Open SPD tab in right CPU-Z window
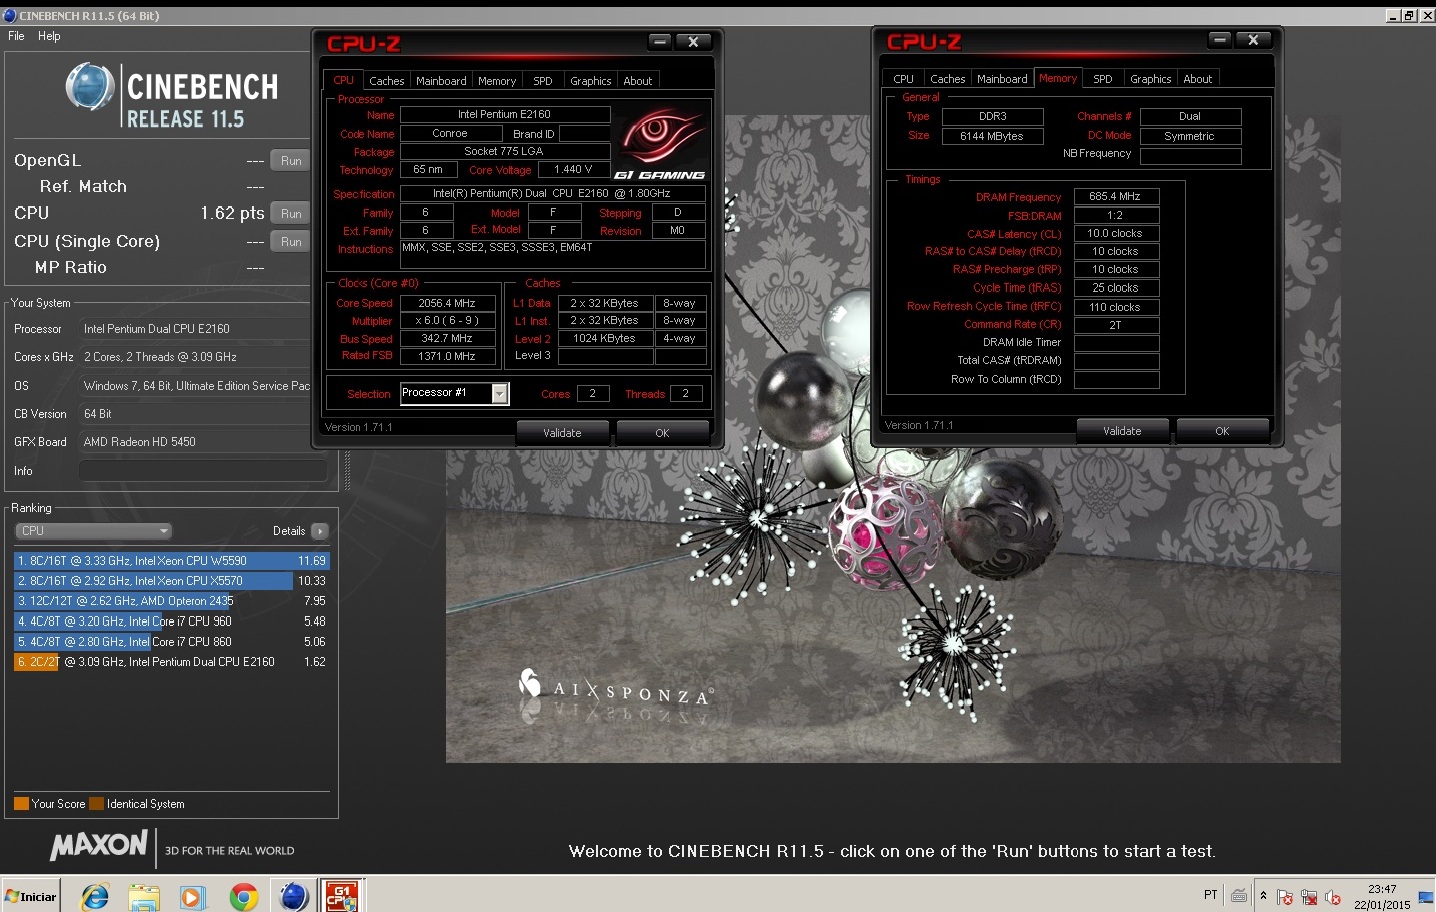The image size is (1436, 912). (x=1103, y=79)
